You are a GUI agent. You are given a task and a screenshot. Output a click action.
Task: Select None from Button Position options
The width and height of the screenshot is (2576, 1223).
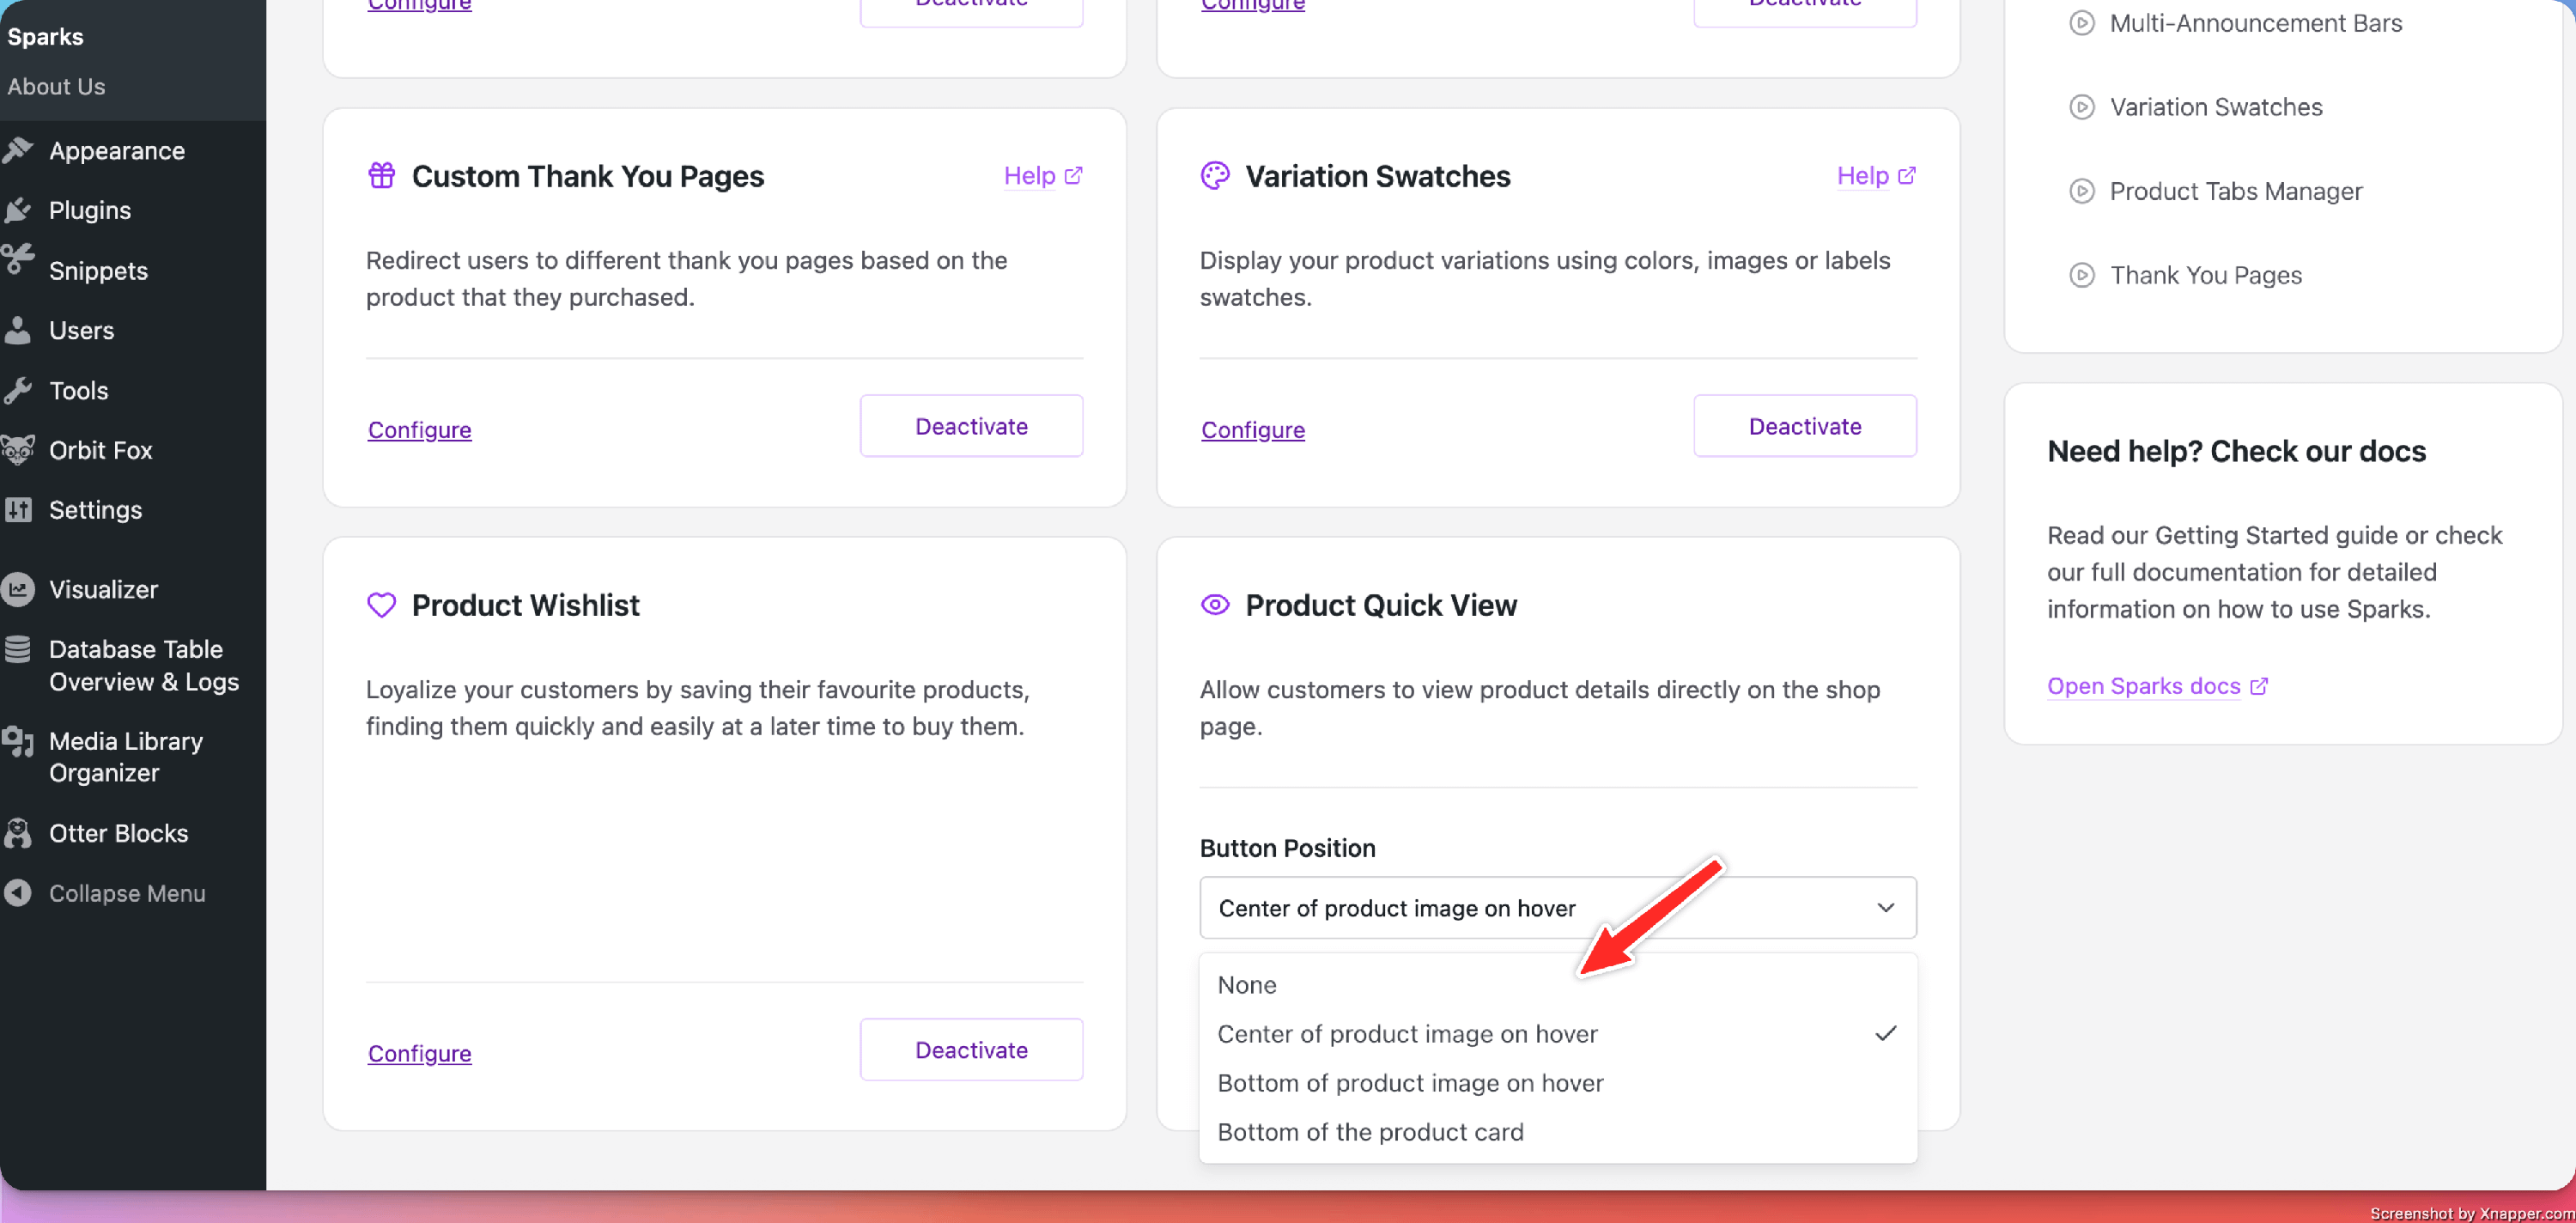click(1246, 985)
